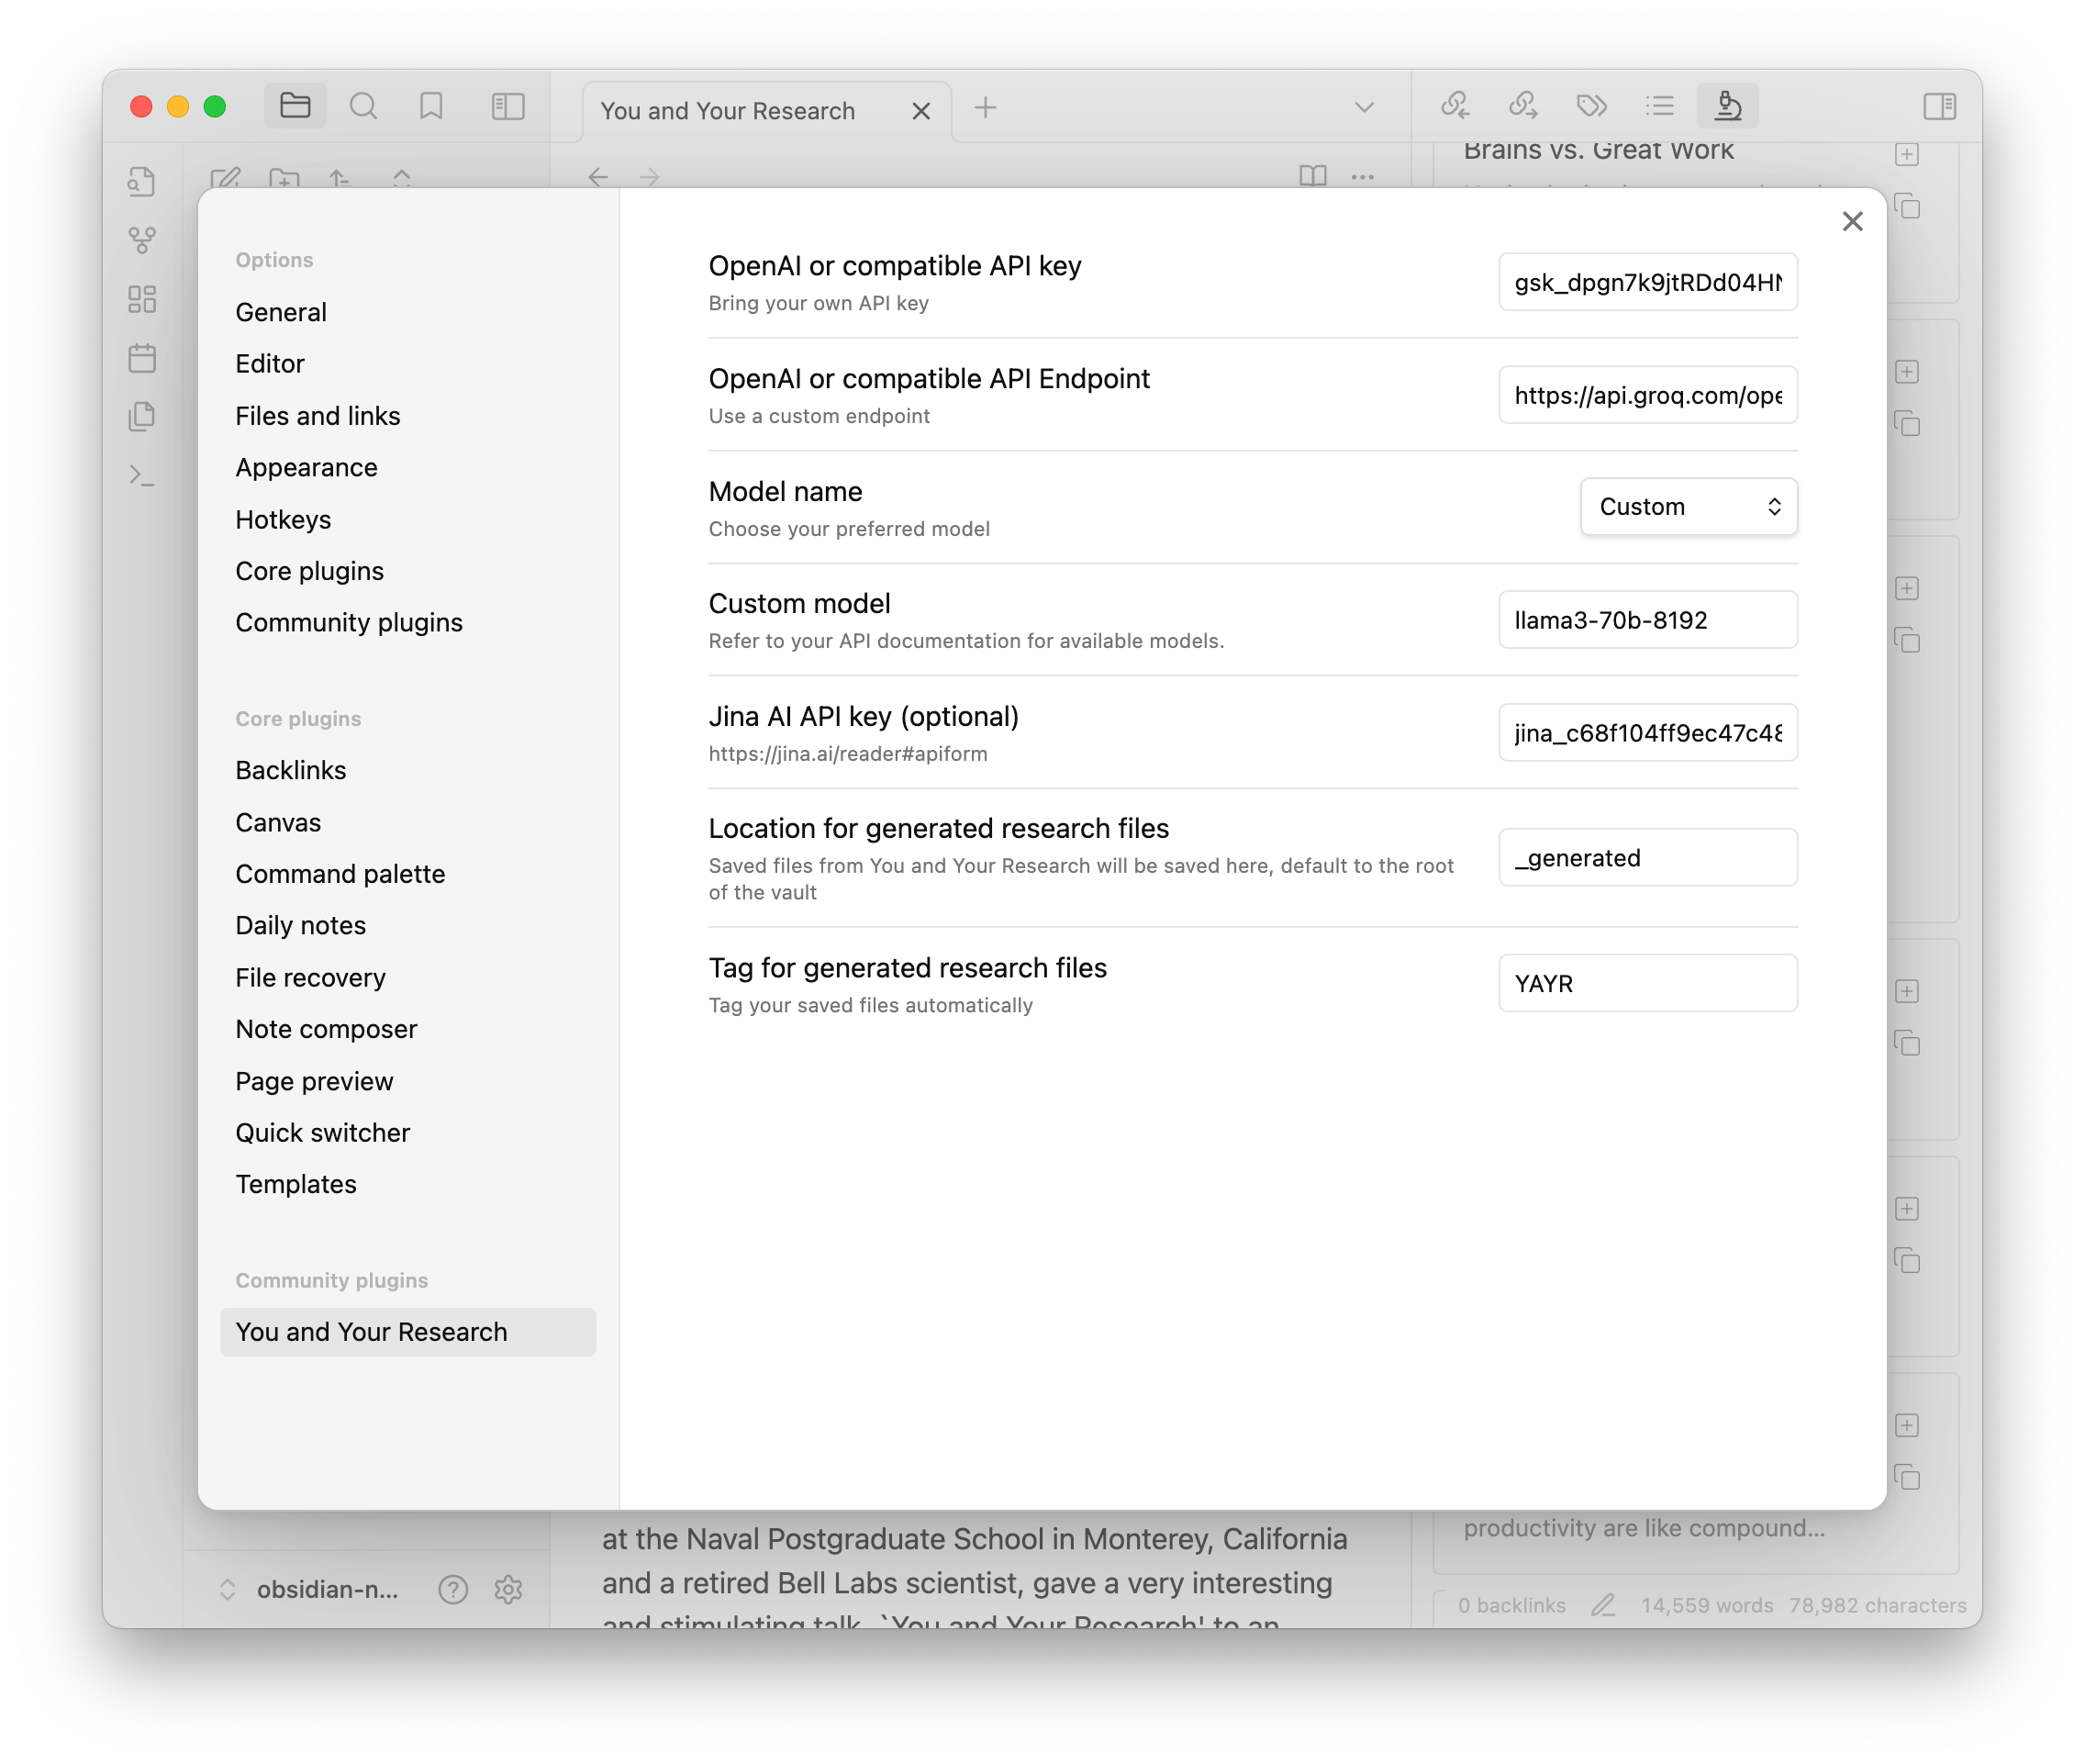Open the Model name Custom dropdown
This screenshot has height=1764, width=2085.
(x=1688, y=507)
